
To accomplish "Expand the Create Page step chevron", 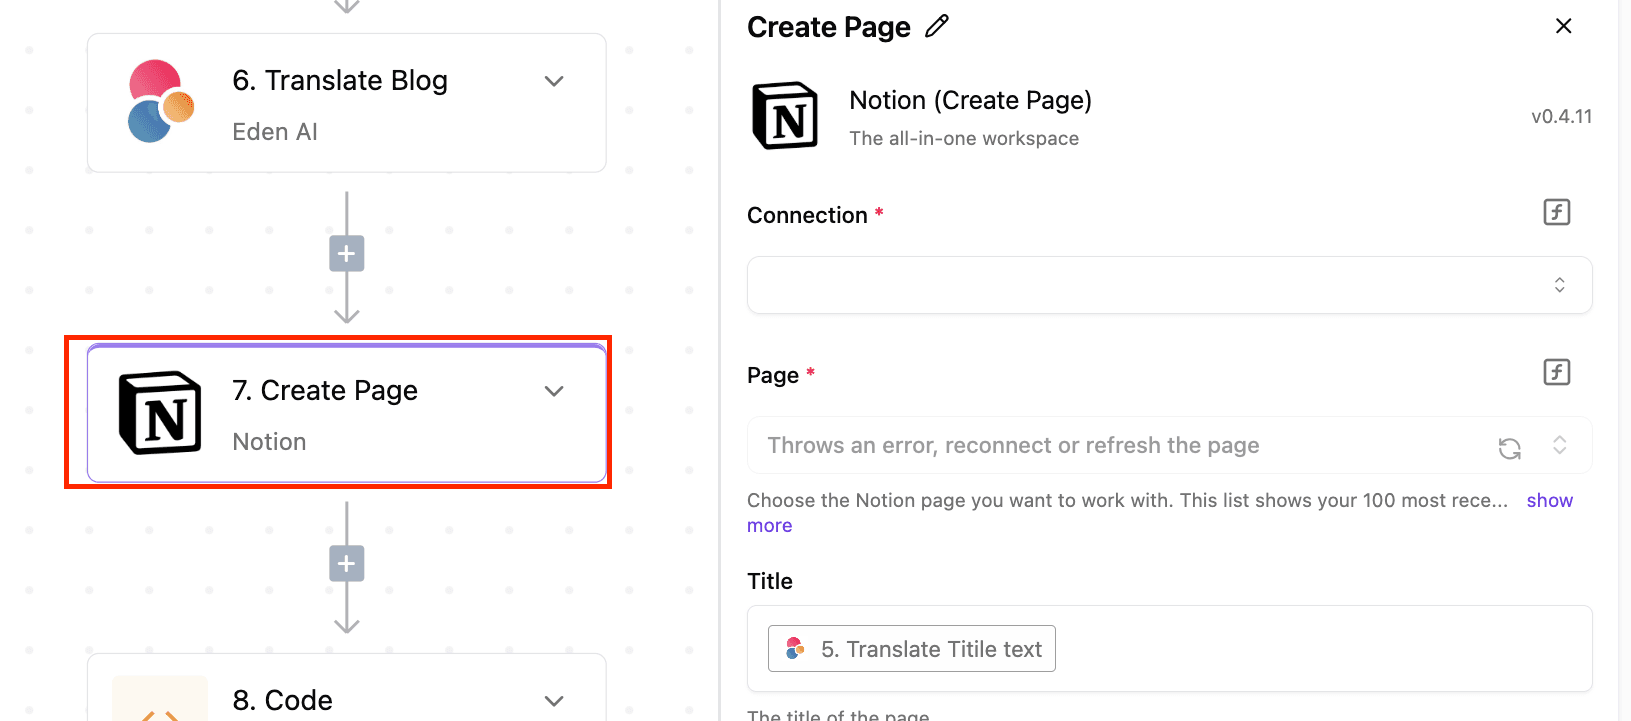I will click(x=554, y=391).
